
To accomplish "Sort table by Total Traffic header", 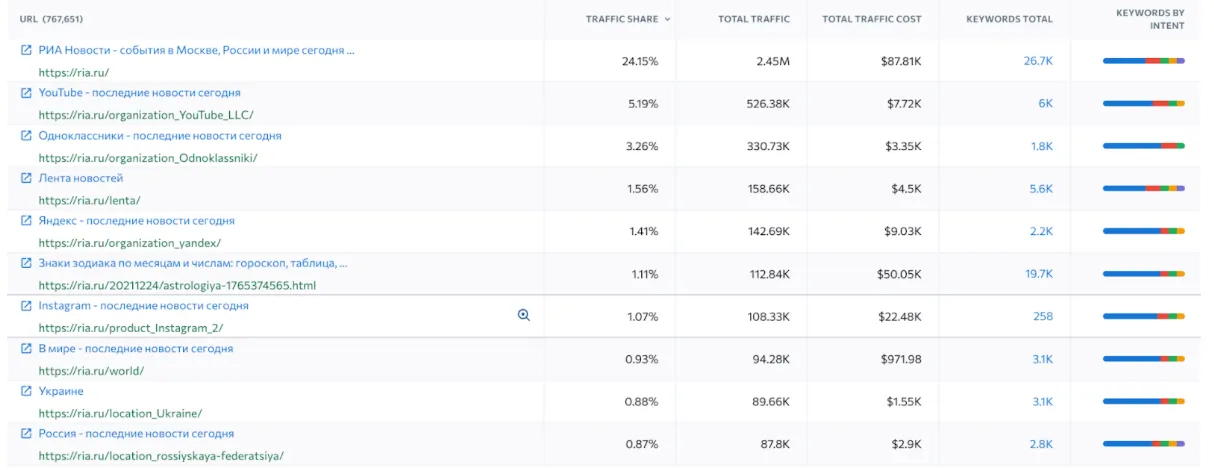I will click(x=753, y=19).
